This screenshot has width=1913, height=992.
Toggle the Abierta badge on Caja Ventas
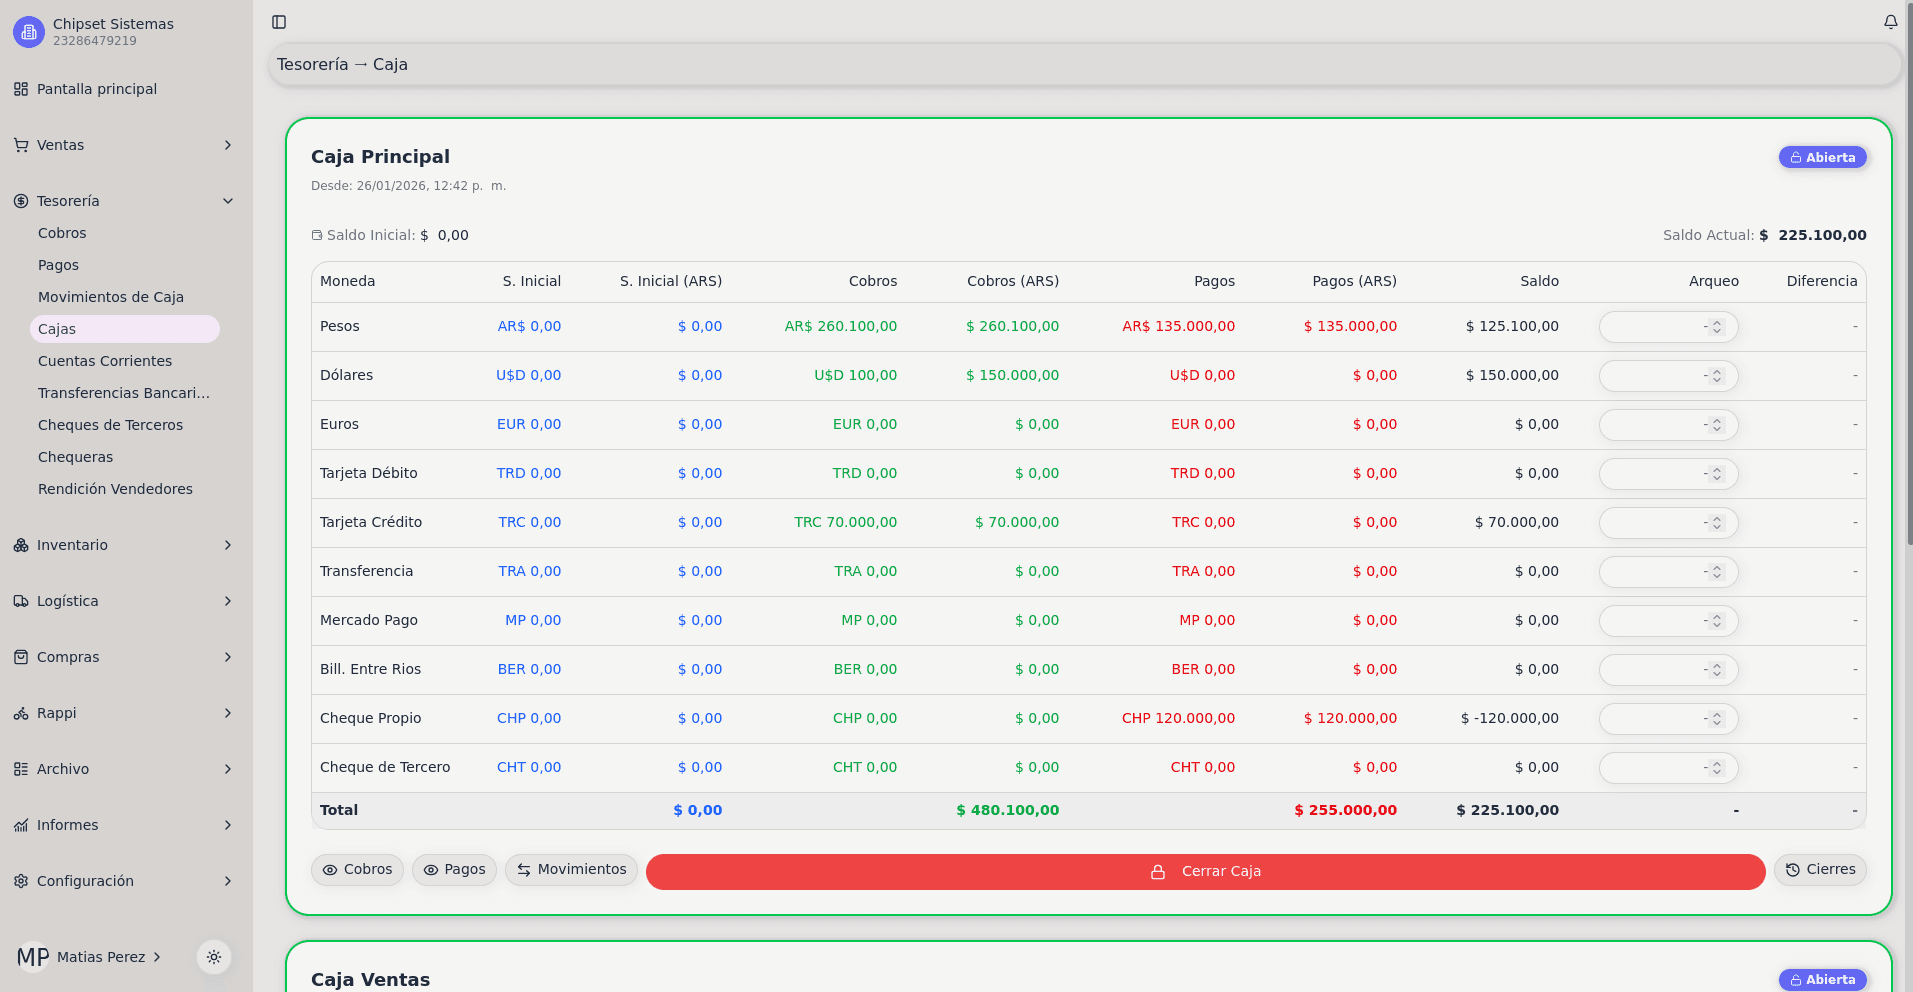pos(1822,979)
